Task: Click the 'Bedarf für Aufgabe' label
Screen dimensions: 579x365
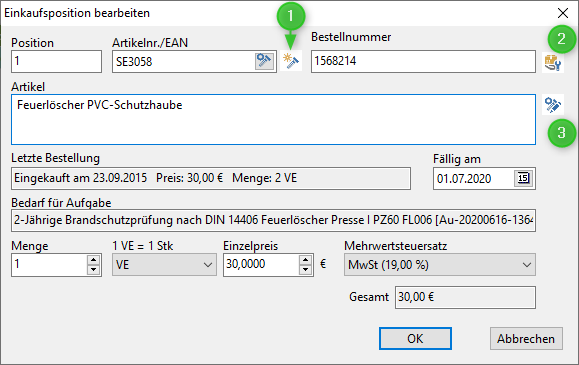Action: click(x=61, y=202)
